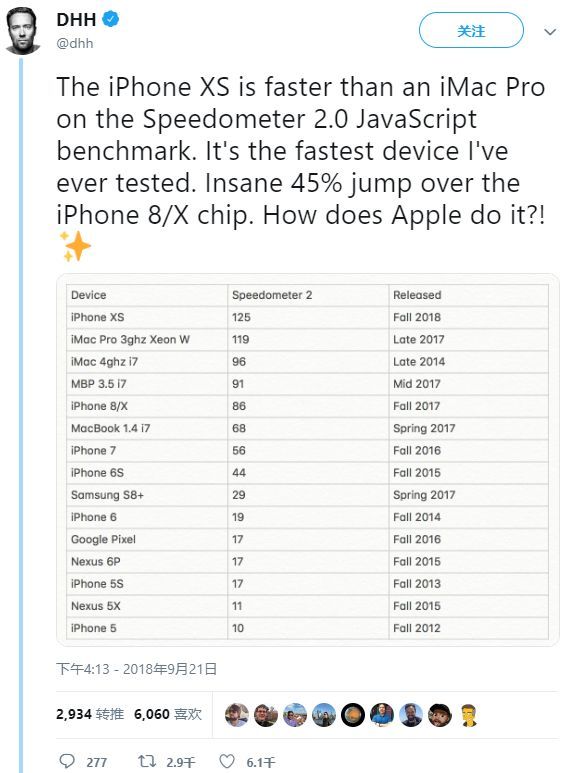Click the Simpsons-style cartoon liker avatar
575x773 pixels.
coord(469,715)
